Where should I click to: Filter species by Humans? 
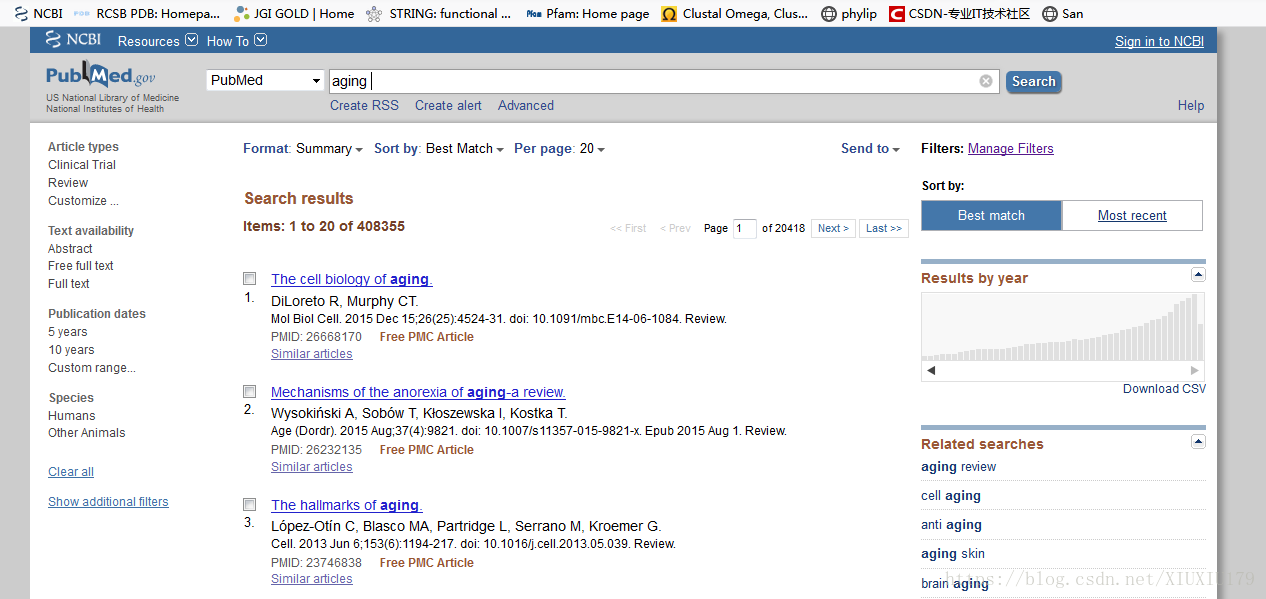[72, 416]
